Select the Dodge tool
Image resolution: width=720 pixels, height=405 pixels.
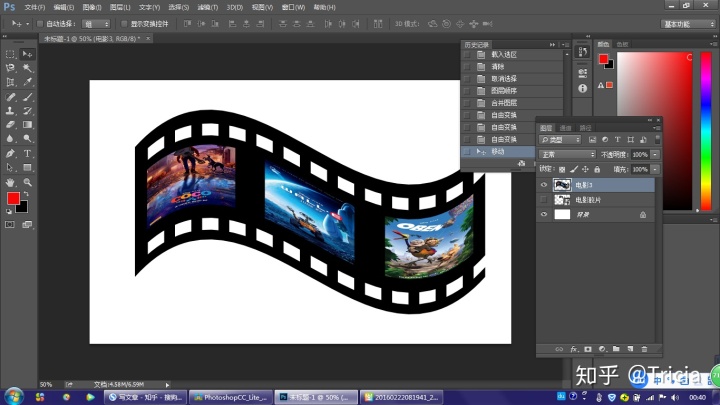coord(28,138)
